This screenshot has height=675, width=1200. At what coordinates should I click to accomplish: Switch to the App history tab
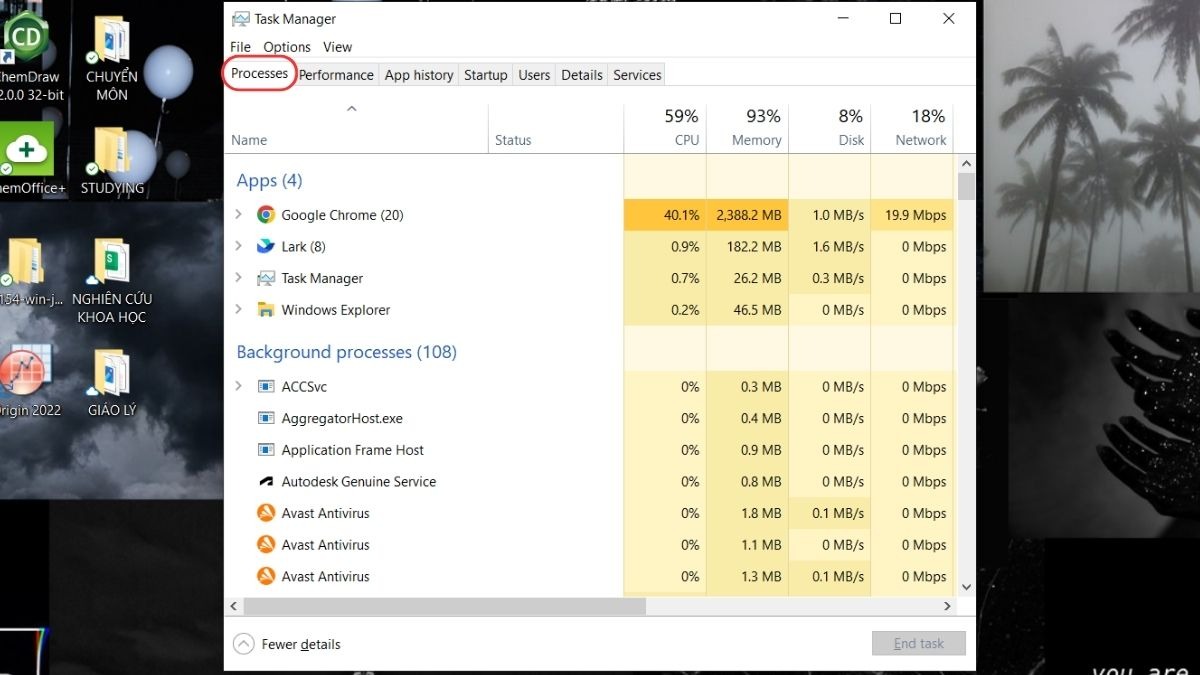419,75
